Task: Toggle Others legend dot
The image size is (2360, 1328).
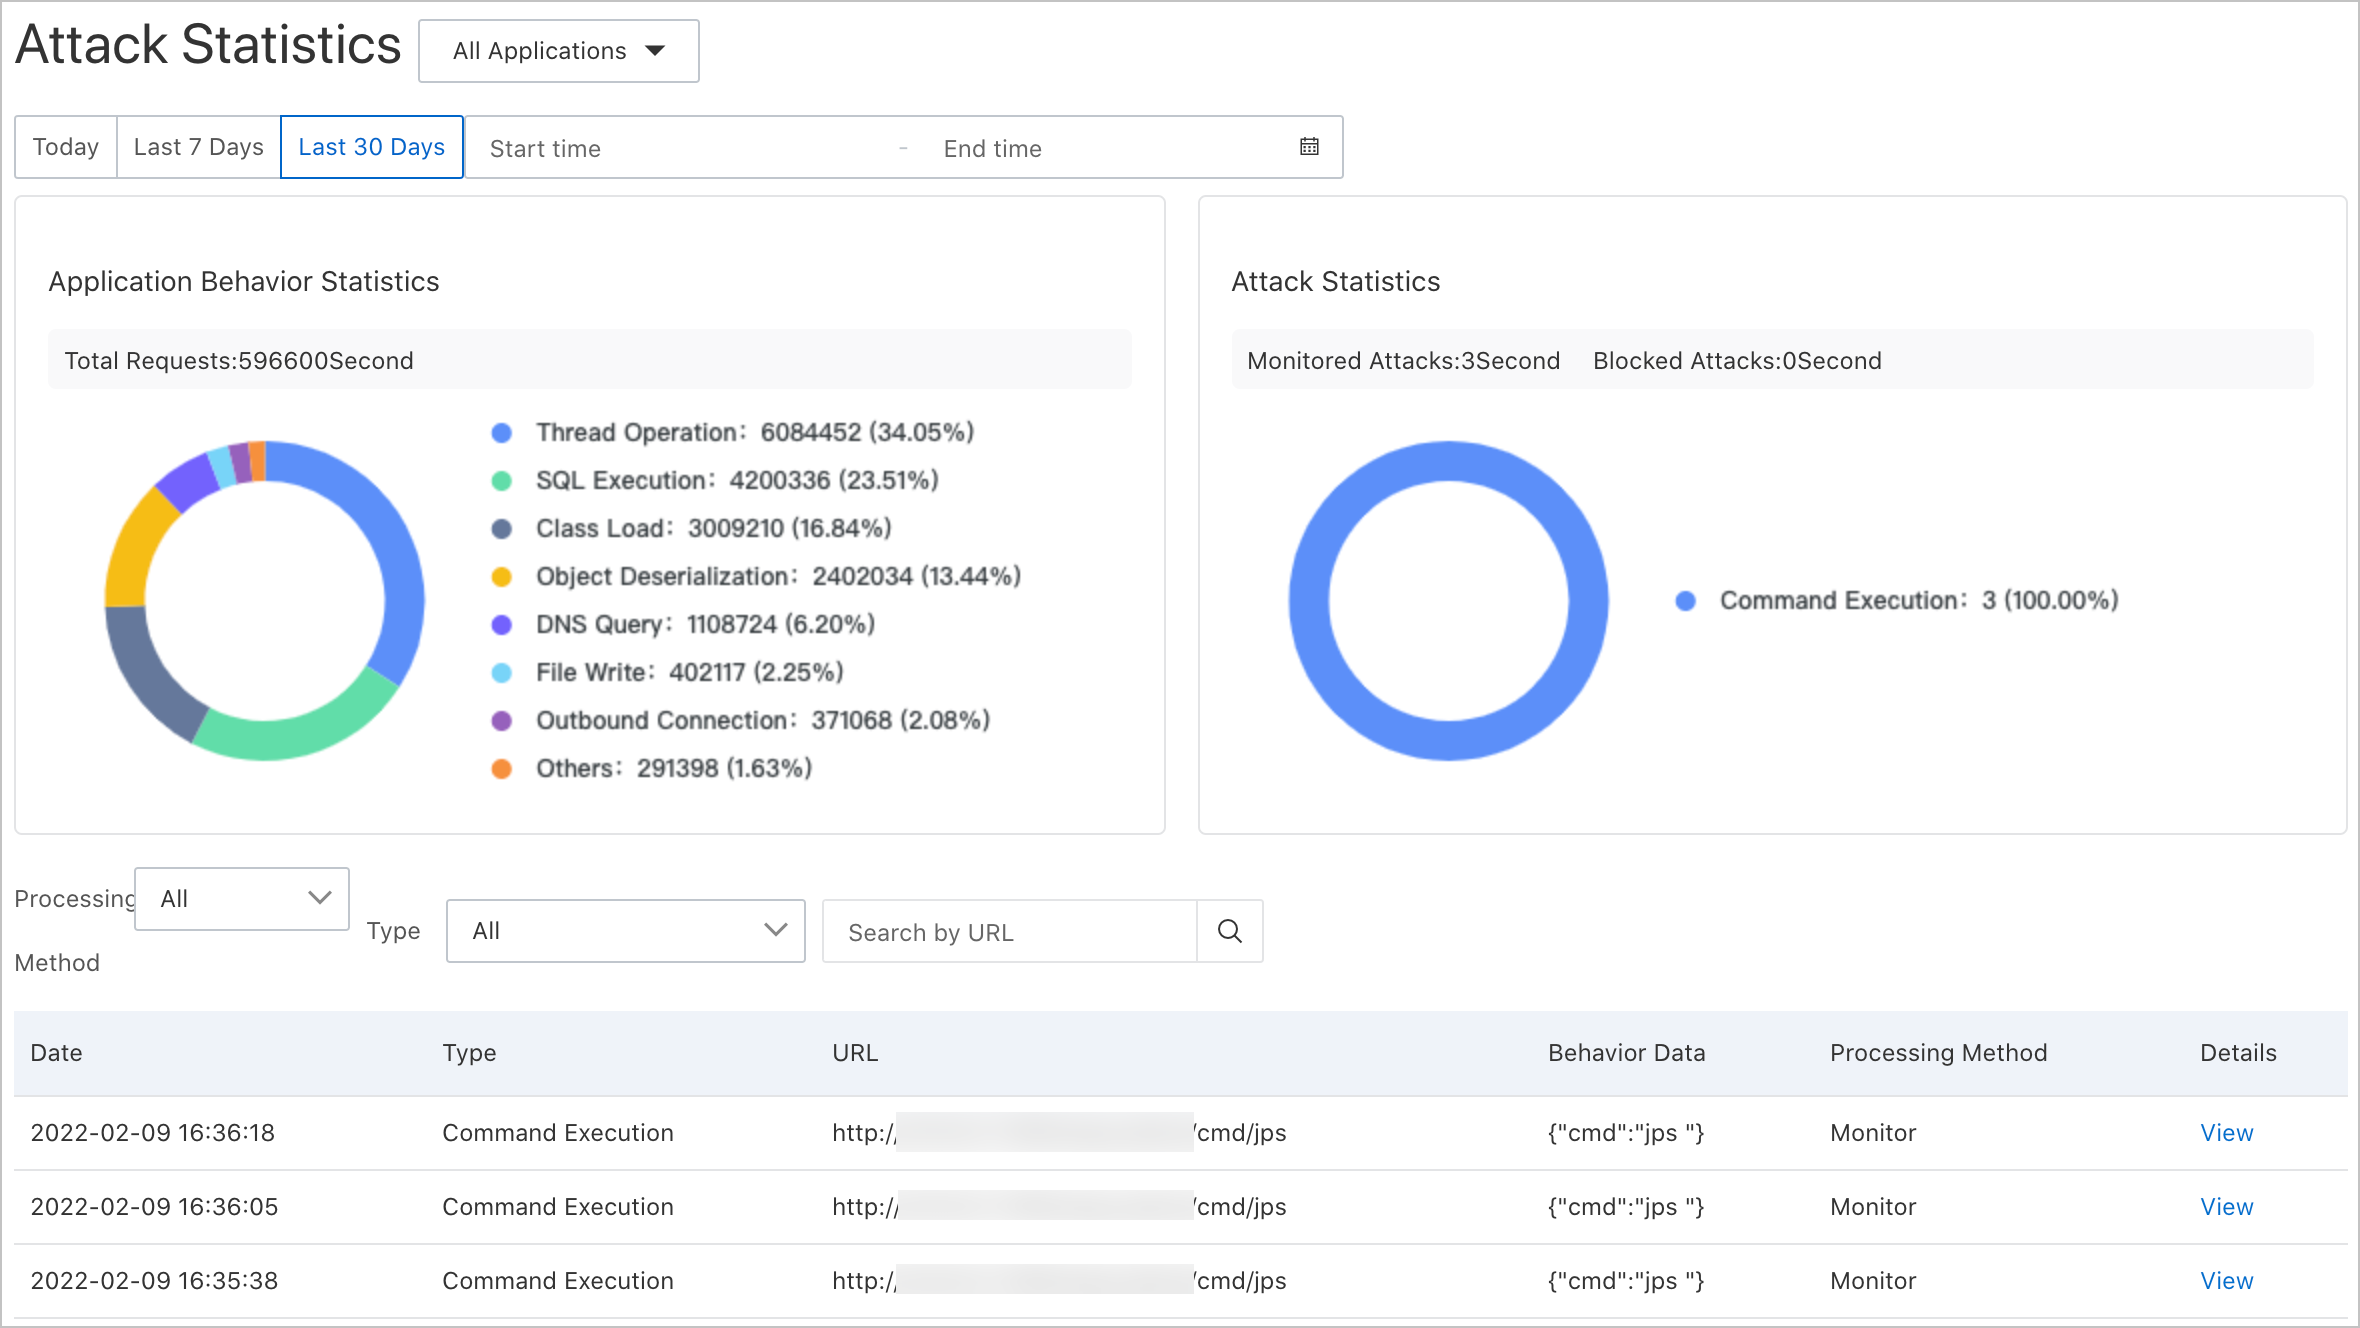Action: click(502, 769)
